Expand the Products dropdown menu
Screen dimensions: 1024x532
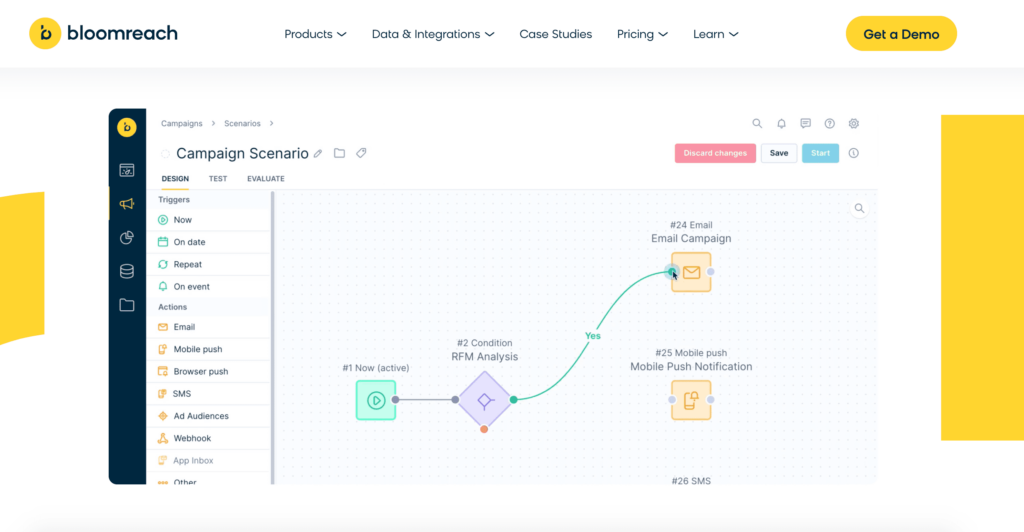click(315, 34)
